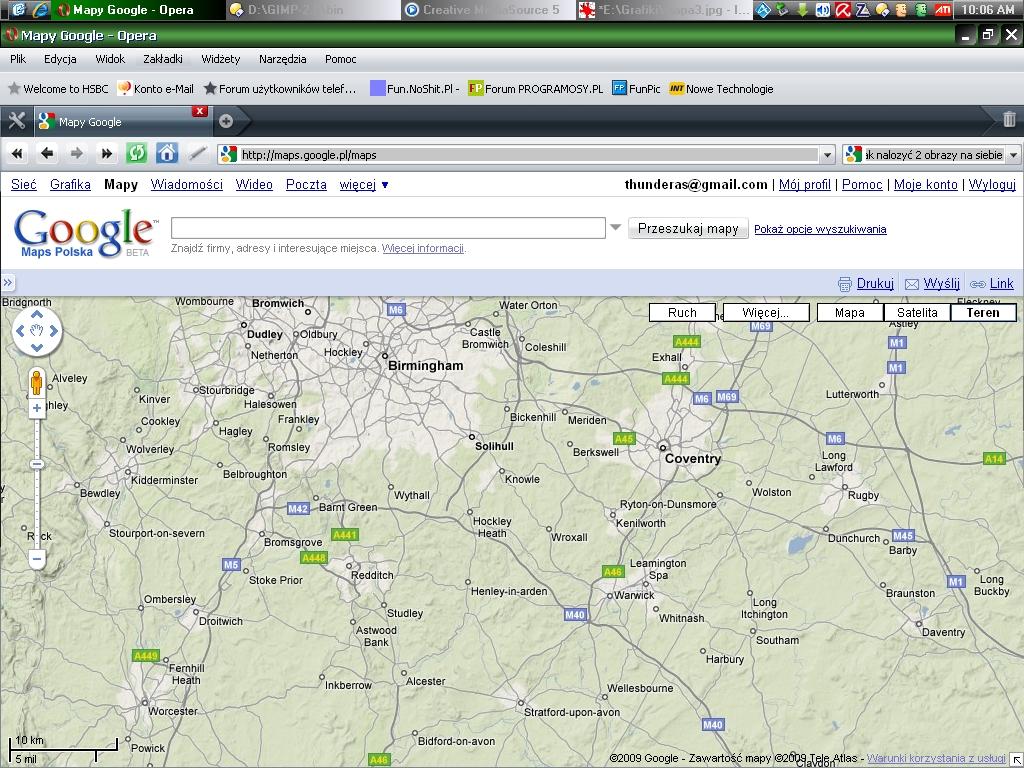
Task: Pan the map down with arrow
Action: 37,347
